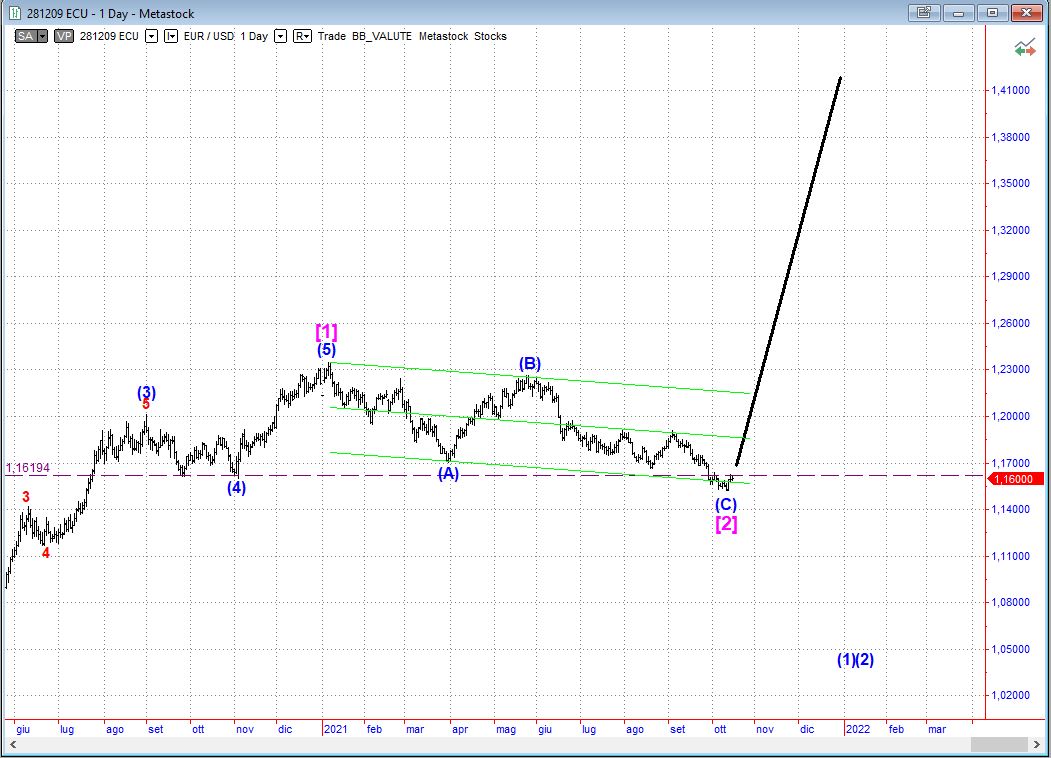
Task: Click the BB_VALUTE label
Action: pyautogui.click(x=382, y=36)
